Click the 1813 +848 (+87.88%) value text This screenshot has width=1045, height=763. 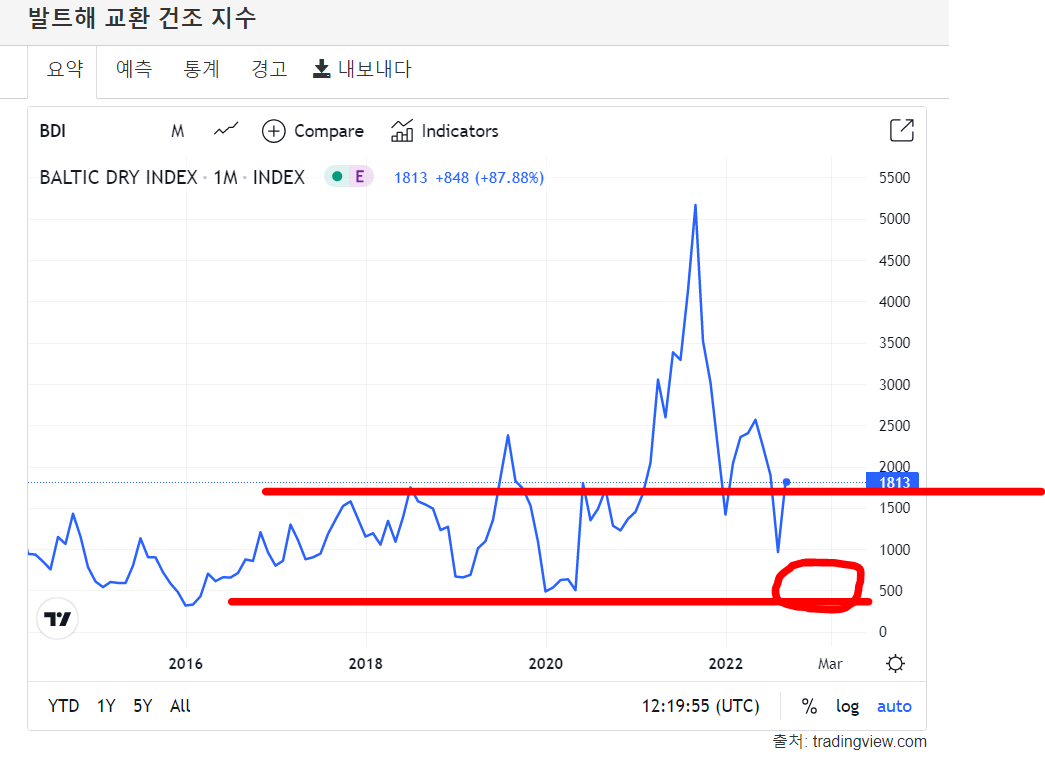click(469, 178)
